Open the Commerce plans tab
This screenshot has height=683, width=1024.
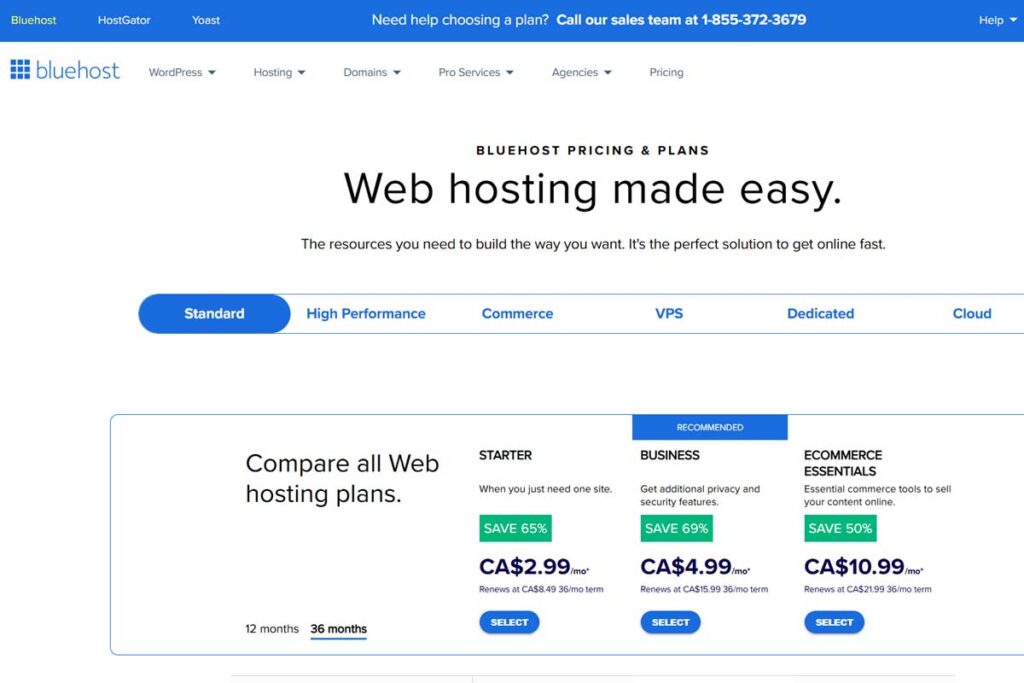516,313
